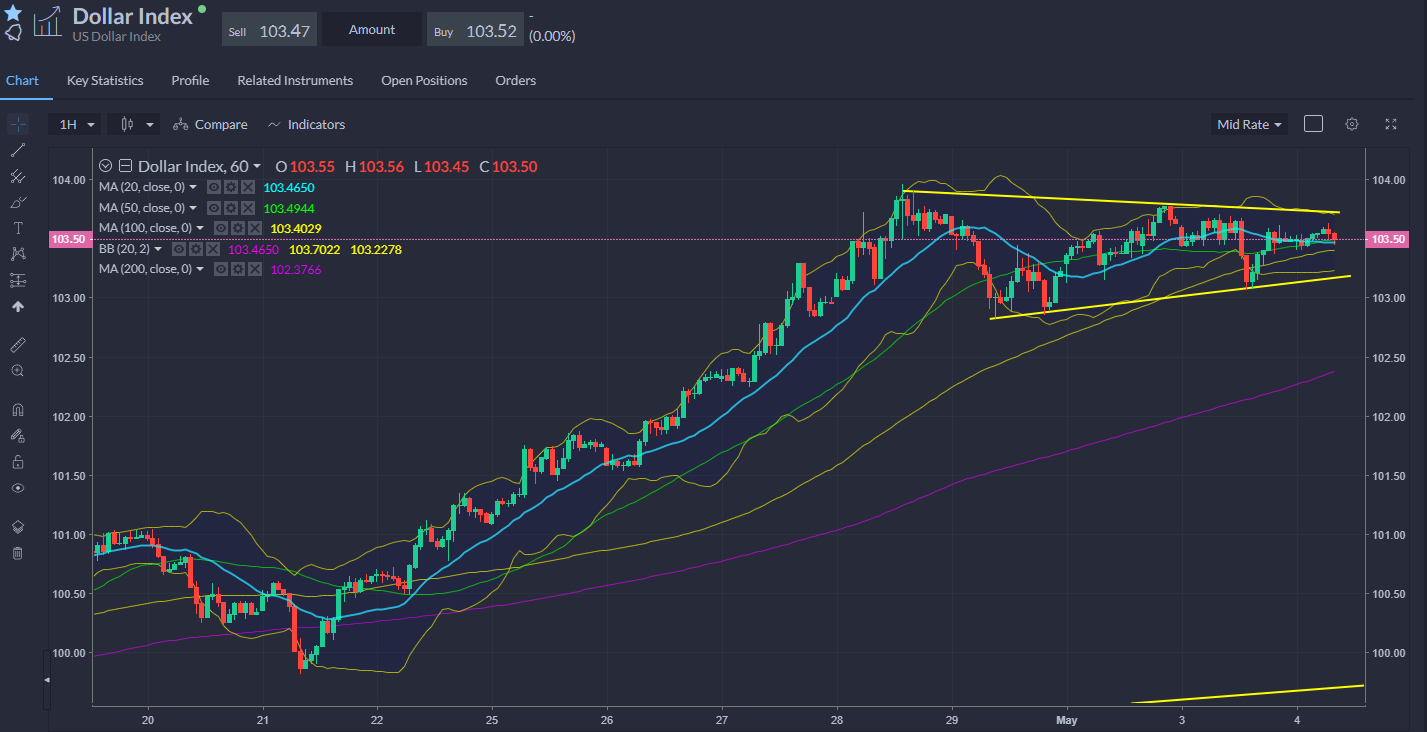Open chart settings gear icon
Viewport: 1427px width, 732px height.
pyautogui.click(x=1352, y=124)
